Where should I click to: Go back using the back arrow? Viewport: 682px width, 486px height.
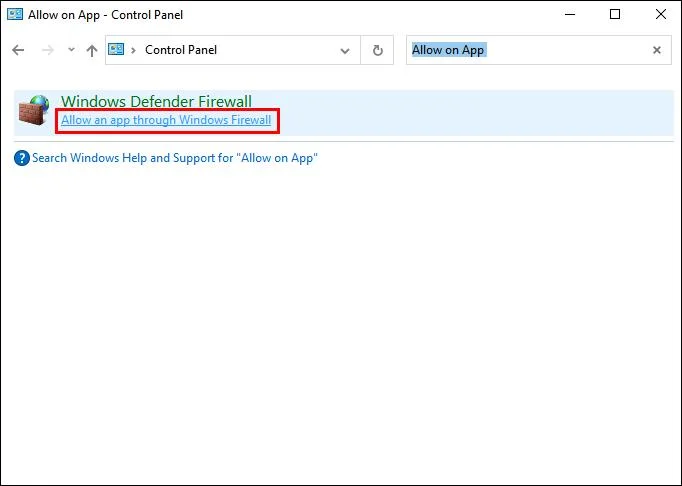point(18,50)
